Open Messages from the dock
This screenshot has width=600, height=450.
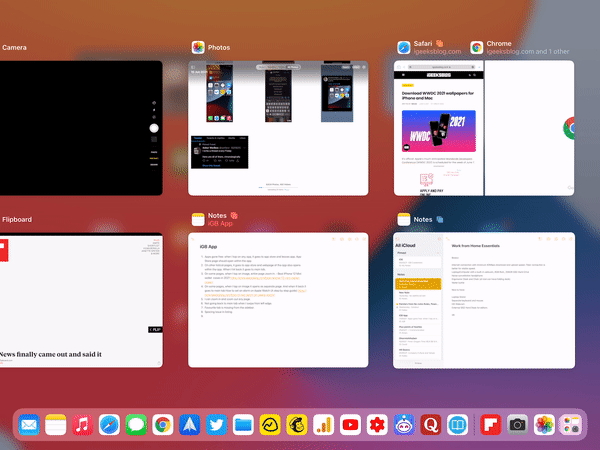(136, 425)
